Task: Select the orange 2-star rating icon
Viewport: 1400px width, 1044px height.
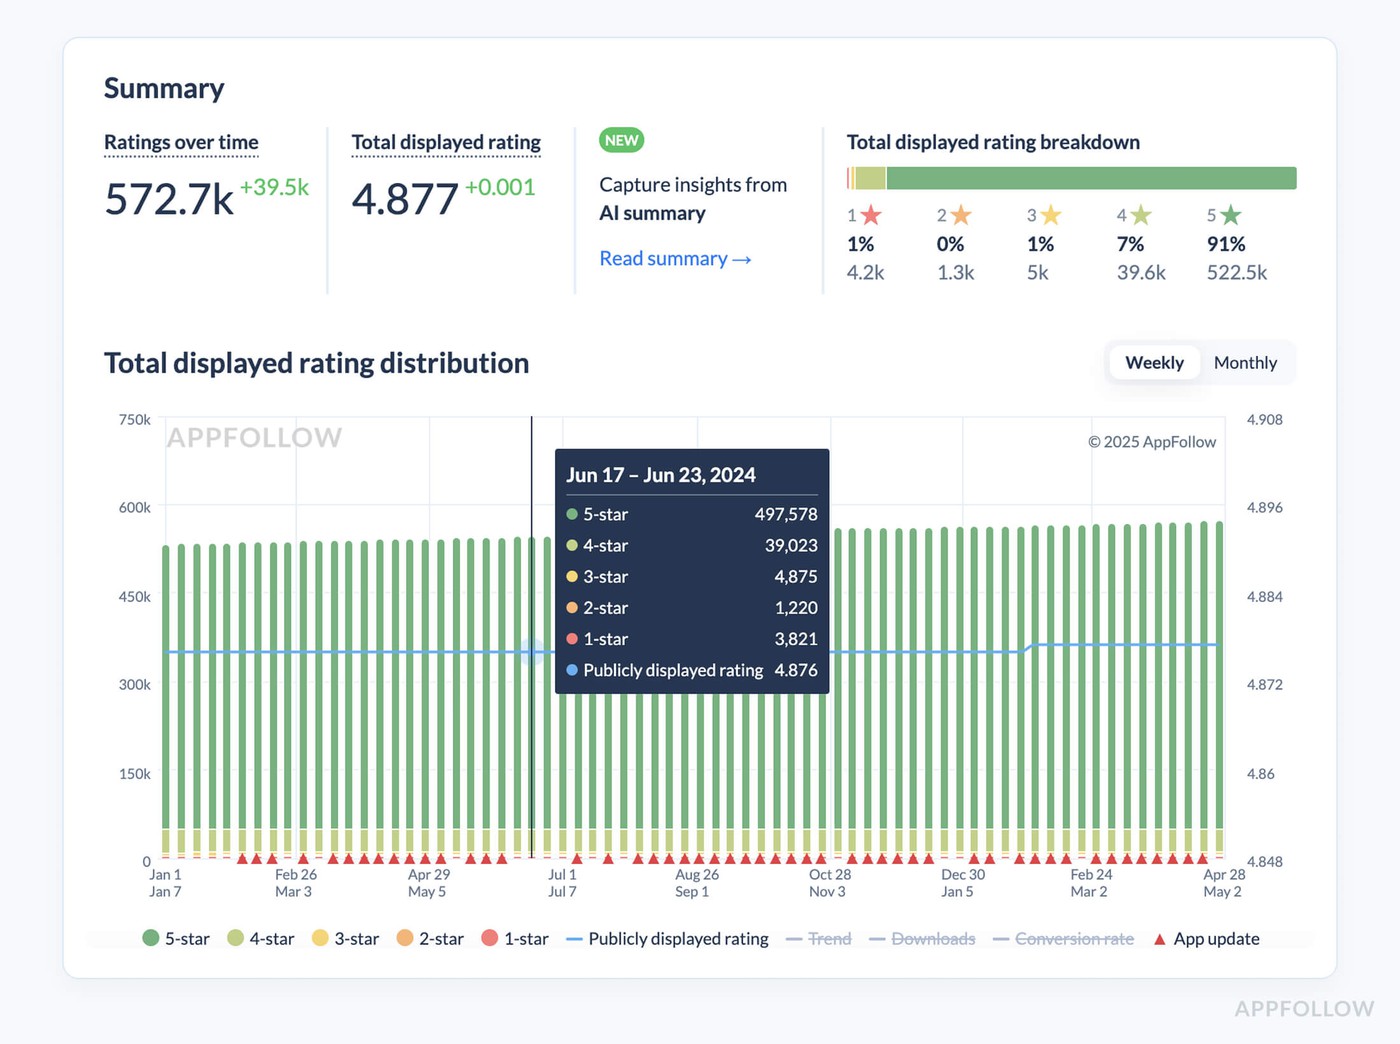Action: point(960,214)
